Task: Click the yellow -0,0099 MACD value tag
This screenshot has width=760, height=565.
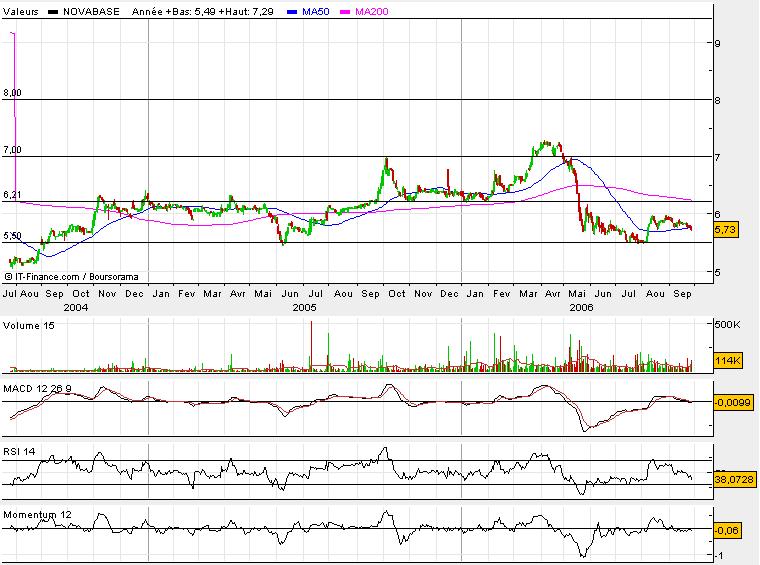Action: pos(733,402)
